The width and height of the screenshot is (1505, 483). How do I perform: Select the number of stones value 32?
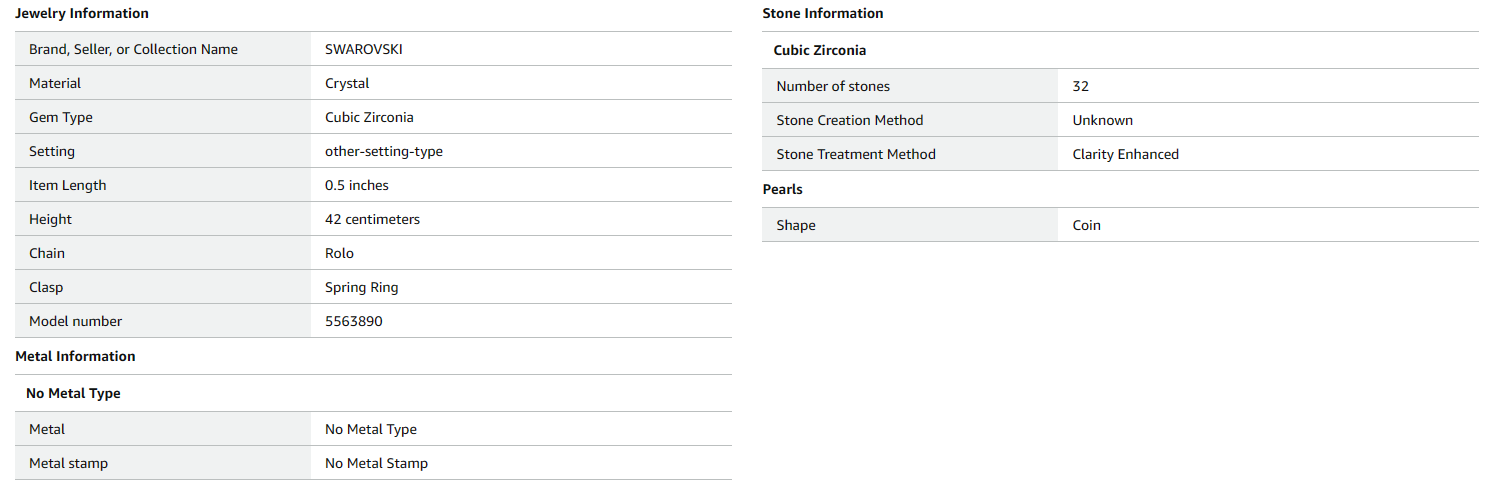point(1080,86)
